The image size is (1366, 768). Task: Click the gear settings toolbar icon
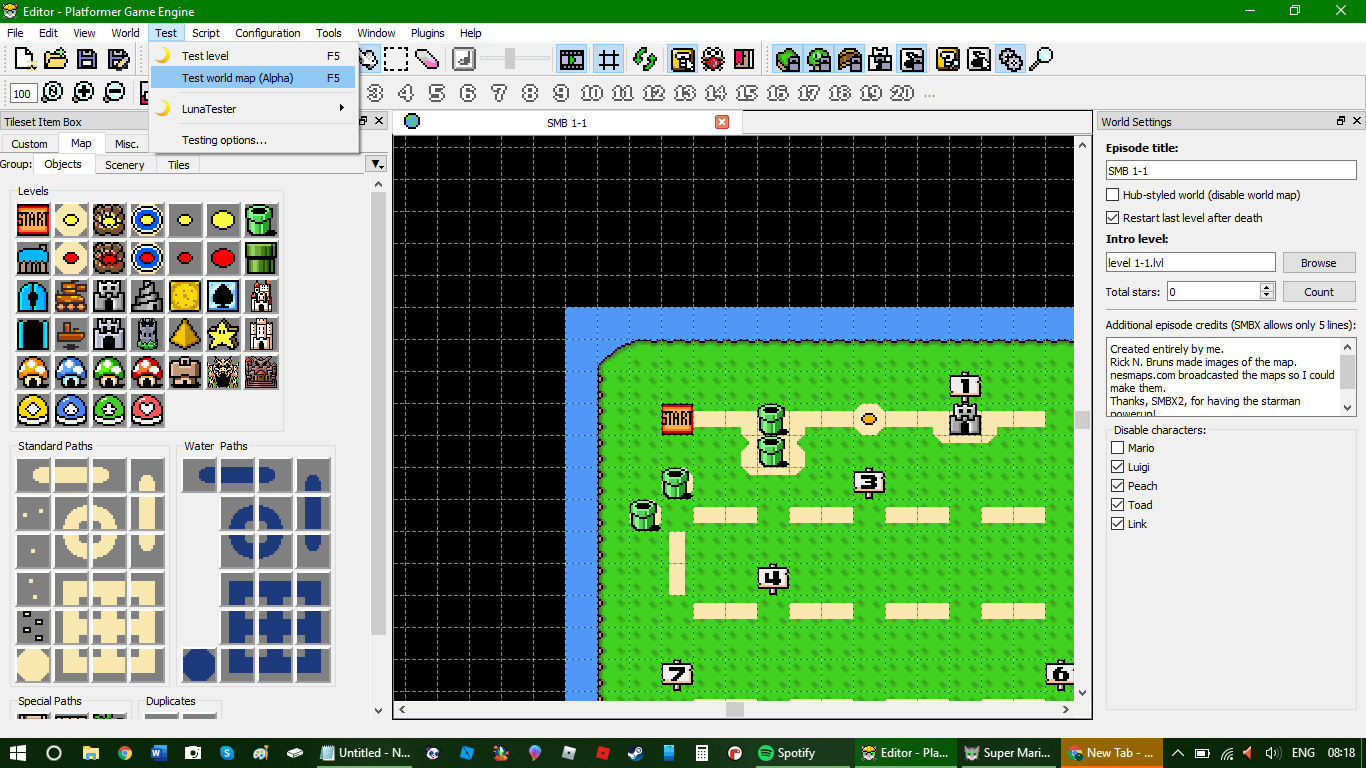tap(1011, 59)
